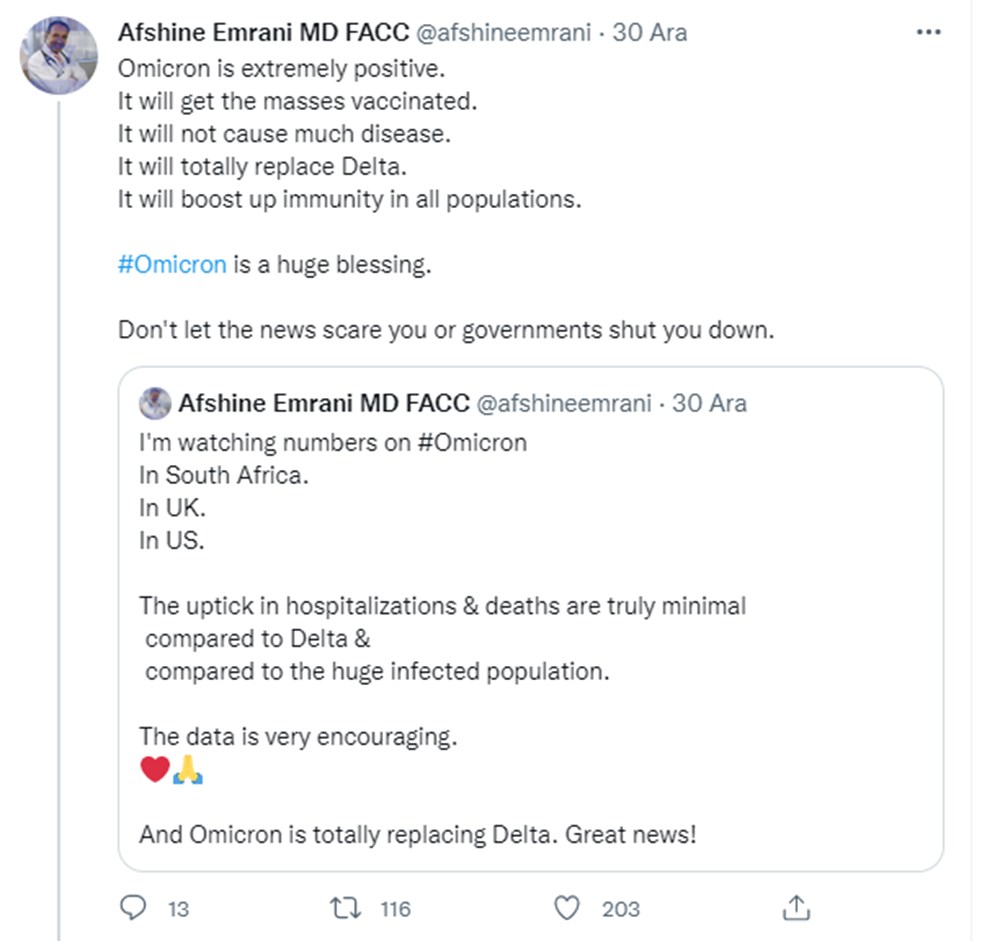Open the main tweet author profile picture
Screen dimensions: 1000x941
[x=60, y=55]
